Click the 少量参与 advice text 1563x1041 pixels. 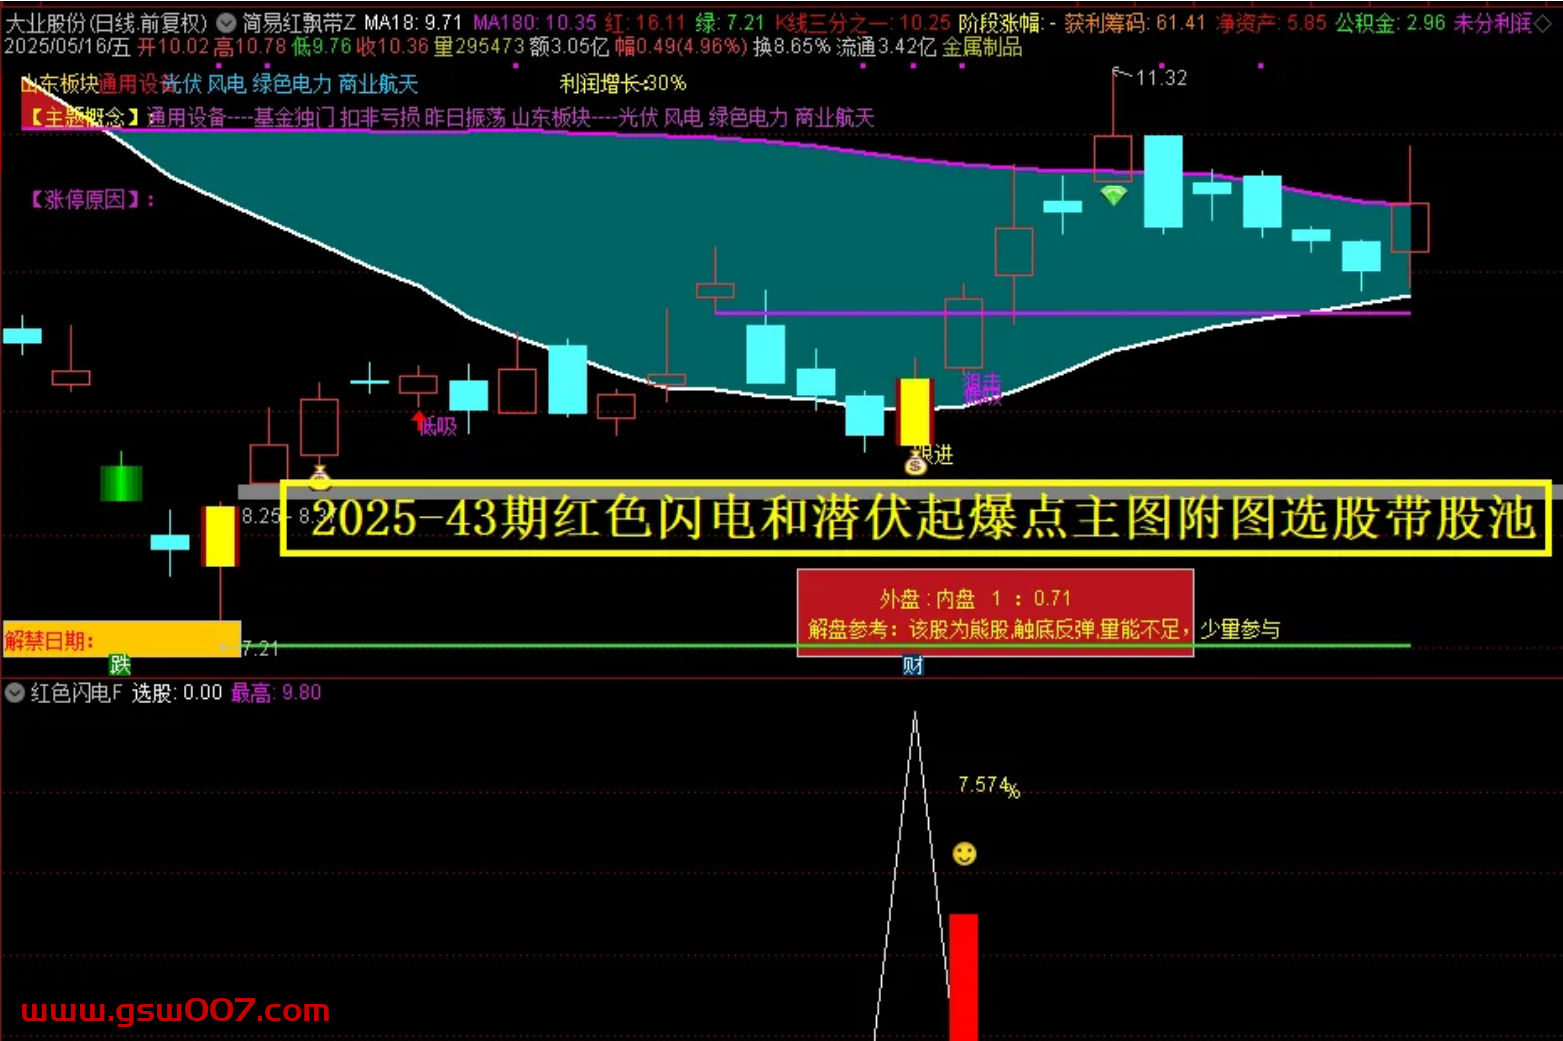(x=1240, y=629)
